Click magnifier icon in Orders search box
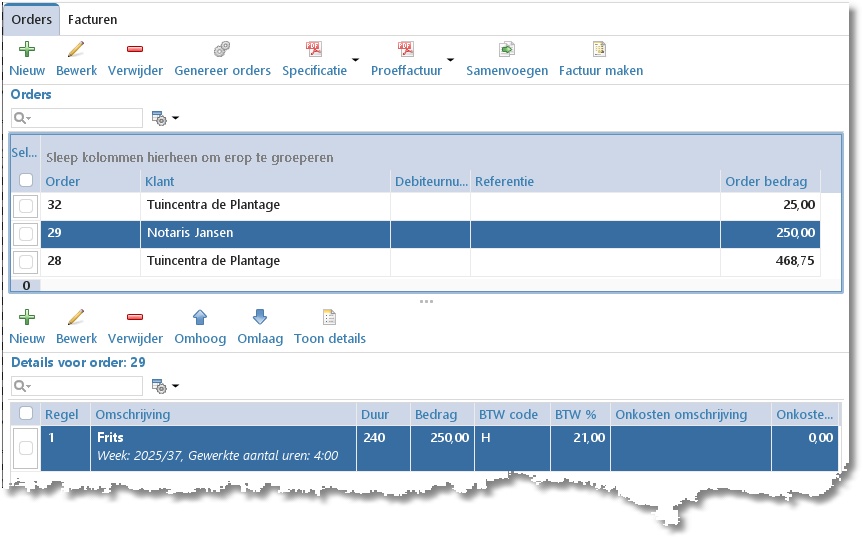Screen dimensions: 863x540 coord(20,118)
